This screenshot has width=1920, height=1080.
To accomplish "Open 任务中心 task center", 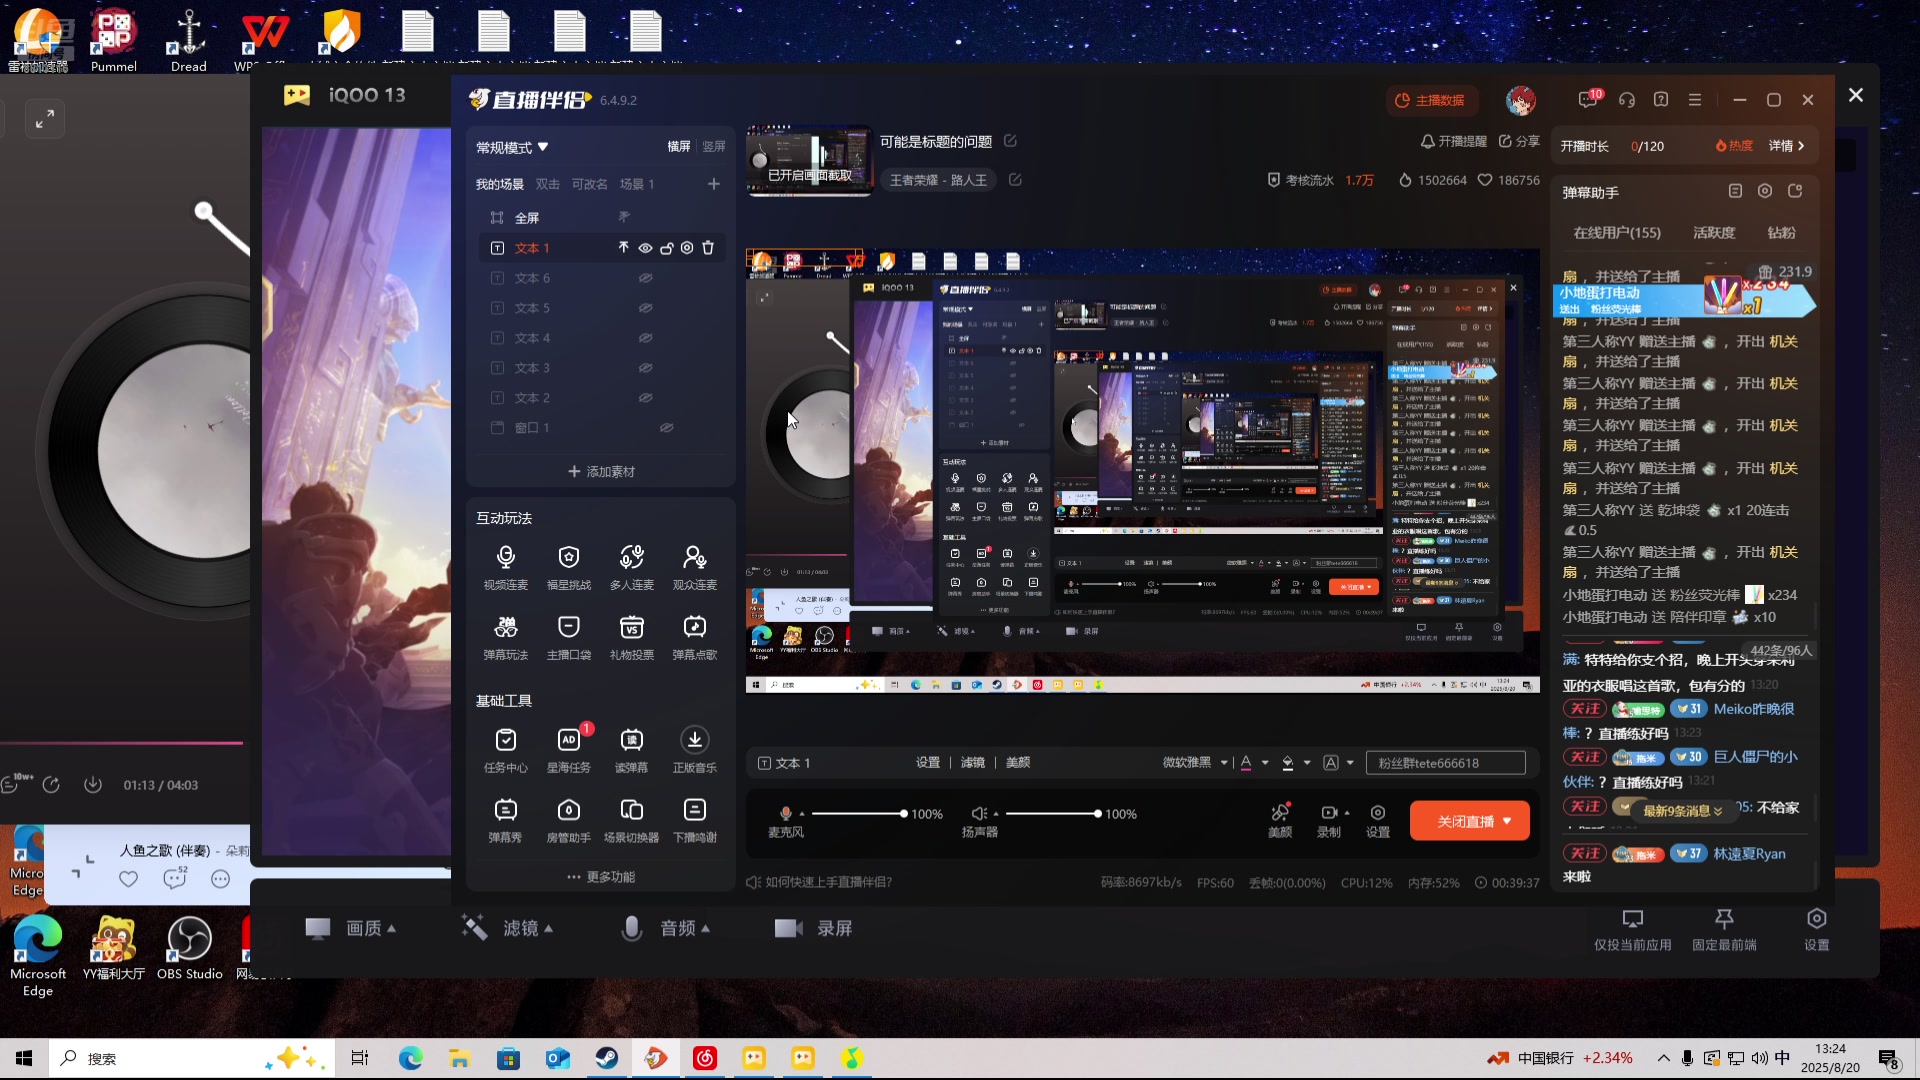I will [506, 749].
